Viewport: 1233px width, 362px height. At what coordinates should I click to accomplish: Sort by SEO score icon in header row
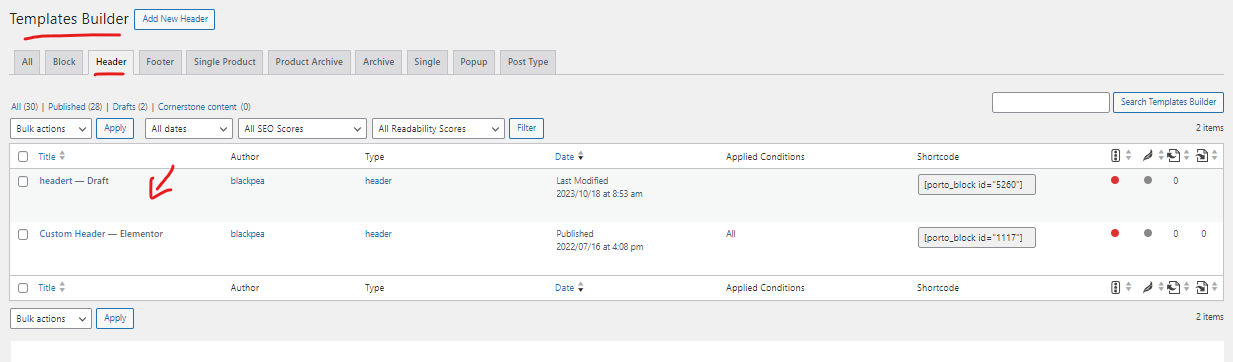coord(1115,156)
